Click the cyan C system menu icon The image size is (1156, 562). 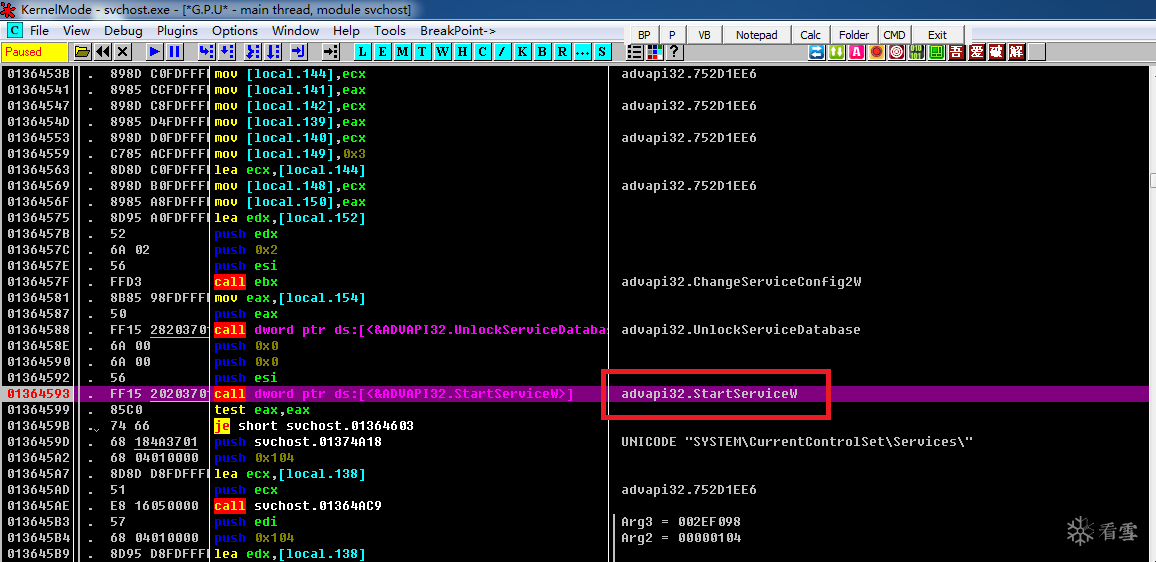tap(15, 30)
